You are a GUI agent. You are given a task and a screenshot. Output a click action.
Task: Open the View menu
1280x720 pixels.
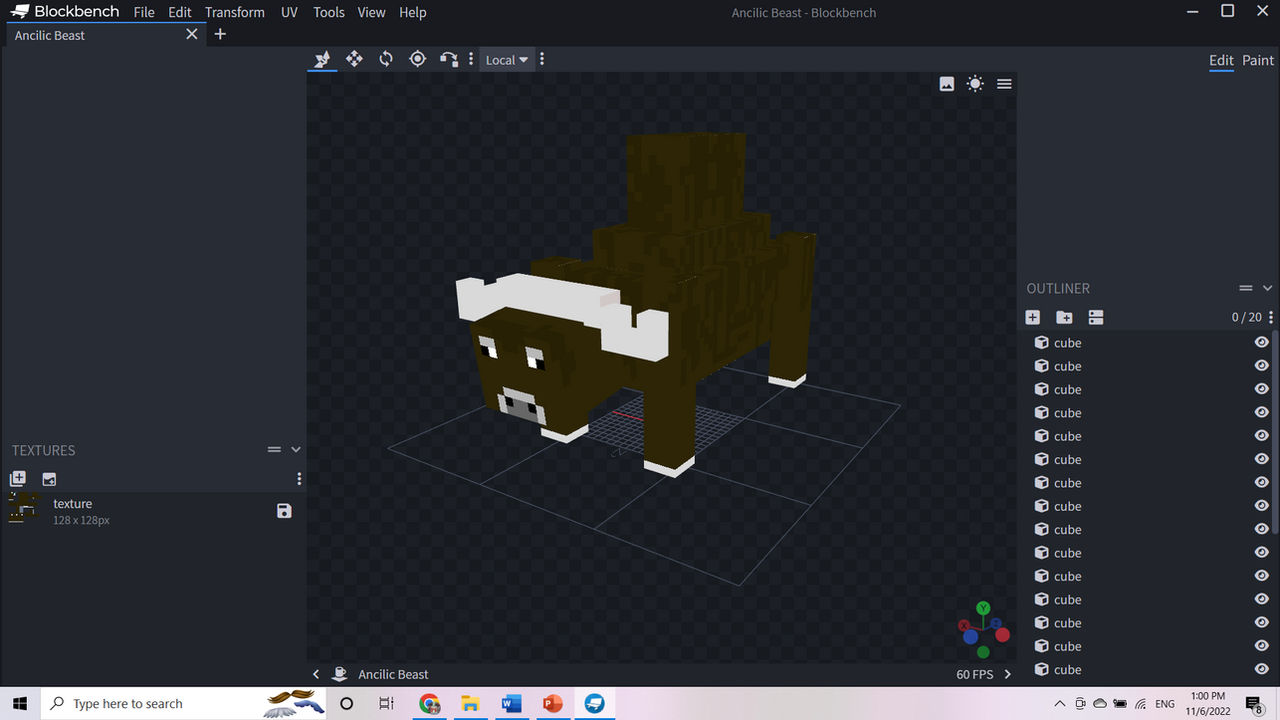371,12
